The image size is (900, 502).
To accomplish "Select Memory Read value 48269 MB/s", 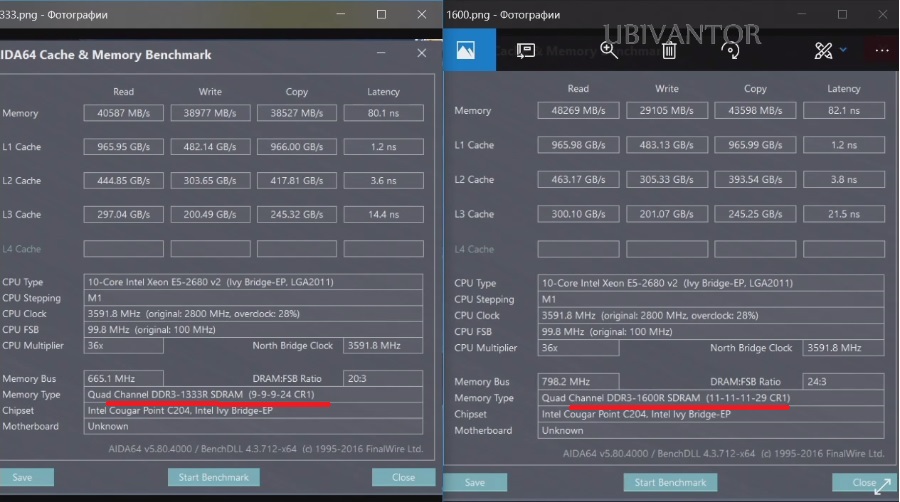I will tap(578, 110).
